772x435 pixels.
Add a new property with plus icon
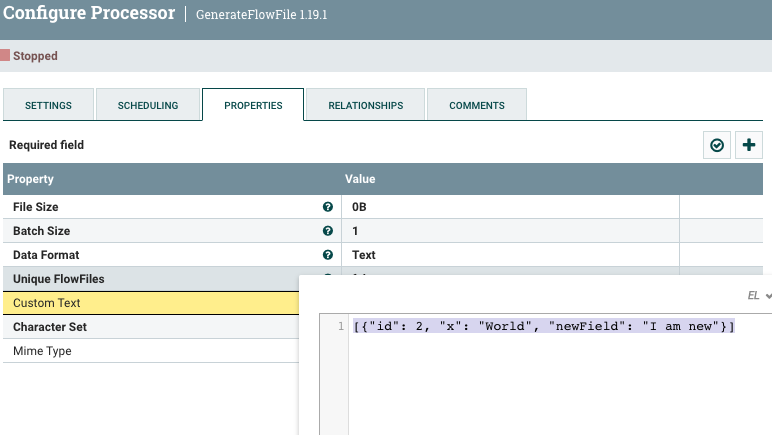coord(749,145)
